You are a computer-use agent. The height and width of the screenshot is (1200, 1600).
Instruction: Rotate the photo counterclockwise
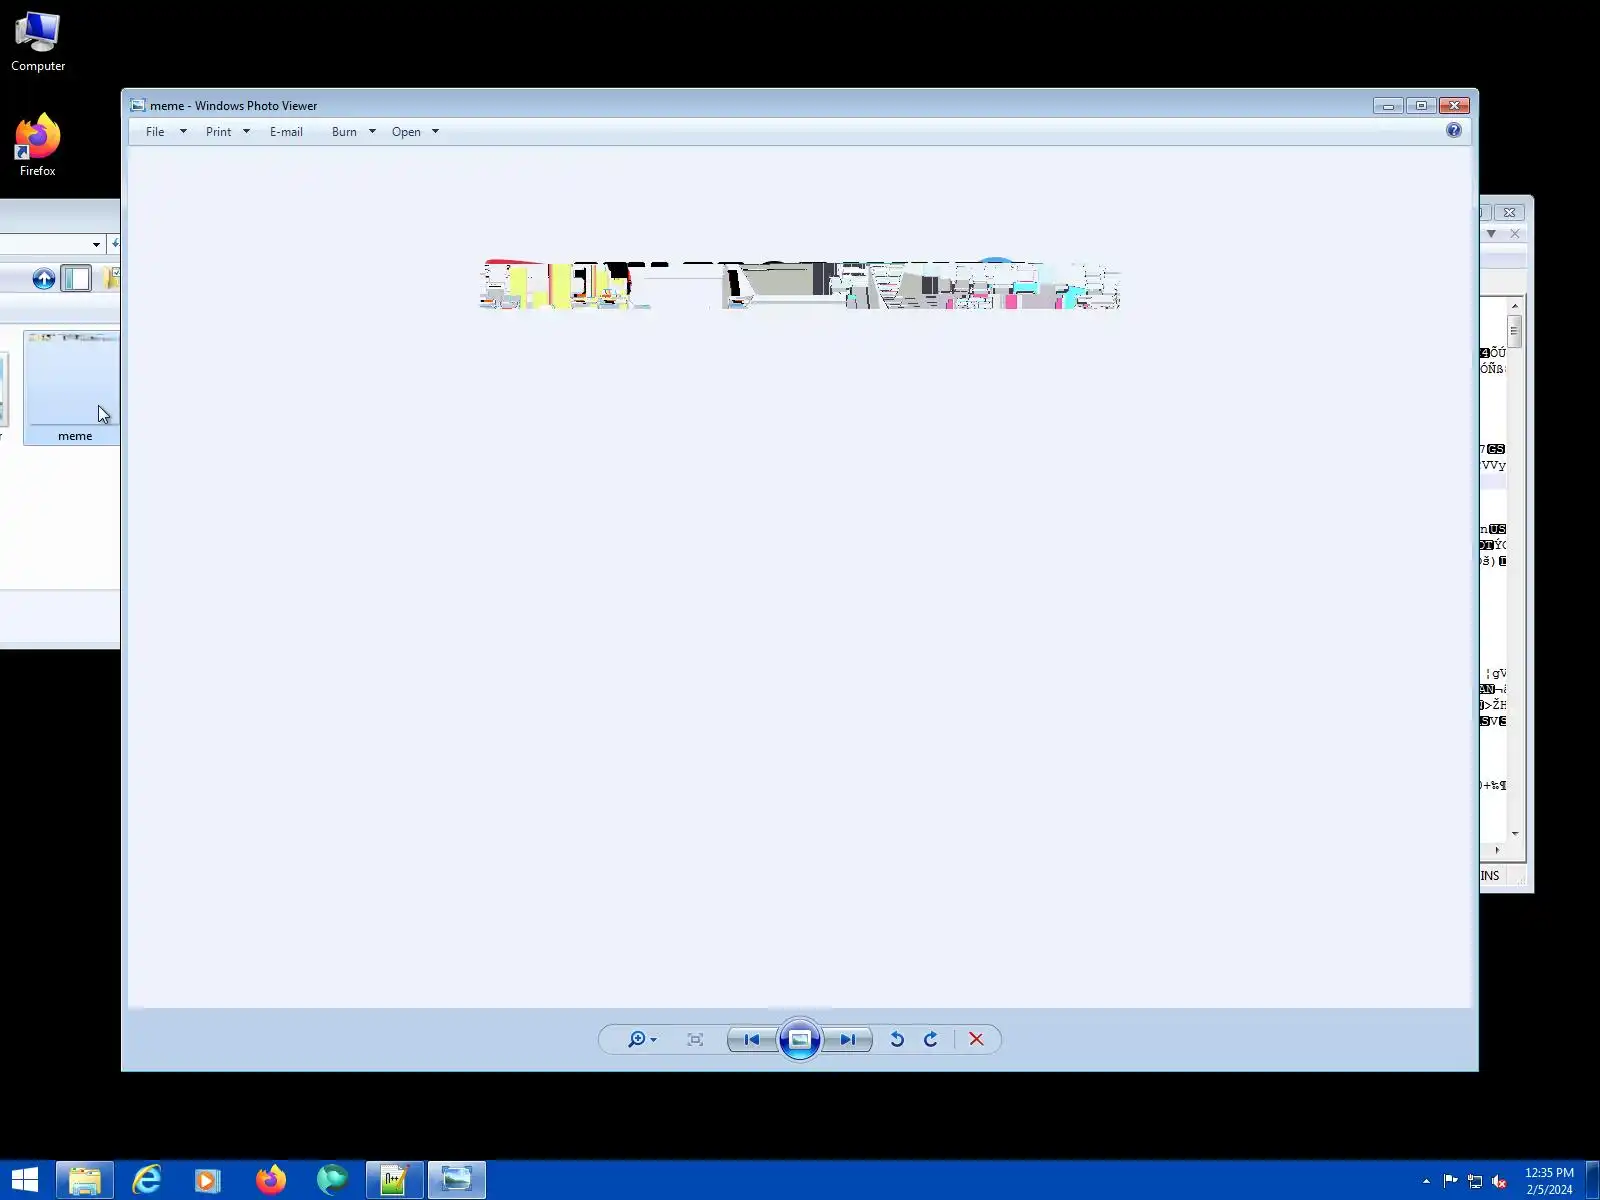[x=897, y=1039]
